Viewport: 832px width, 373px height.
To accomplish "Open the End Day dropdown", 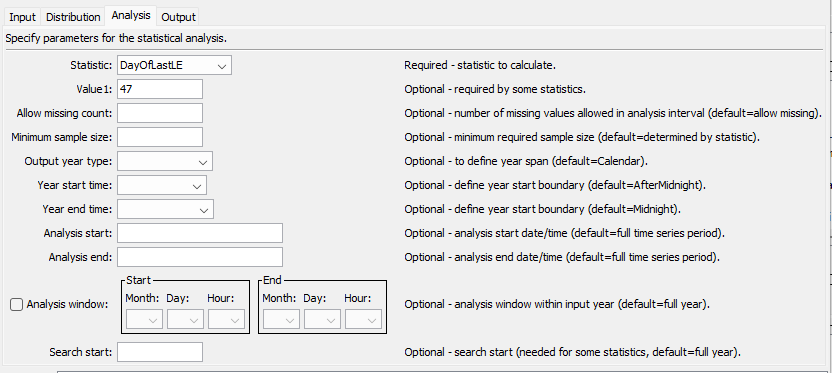I will click(322, 319).
